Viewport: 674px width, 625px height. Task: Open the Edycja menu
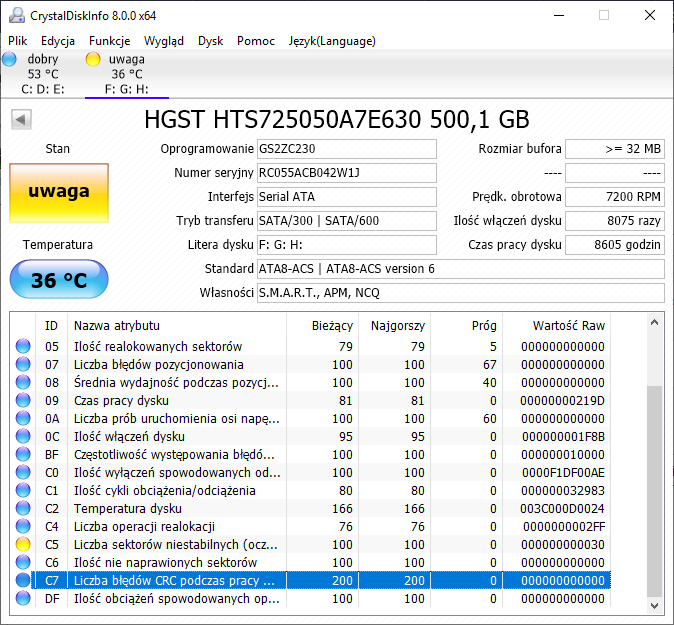(58, 41)
